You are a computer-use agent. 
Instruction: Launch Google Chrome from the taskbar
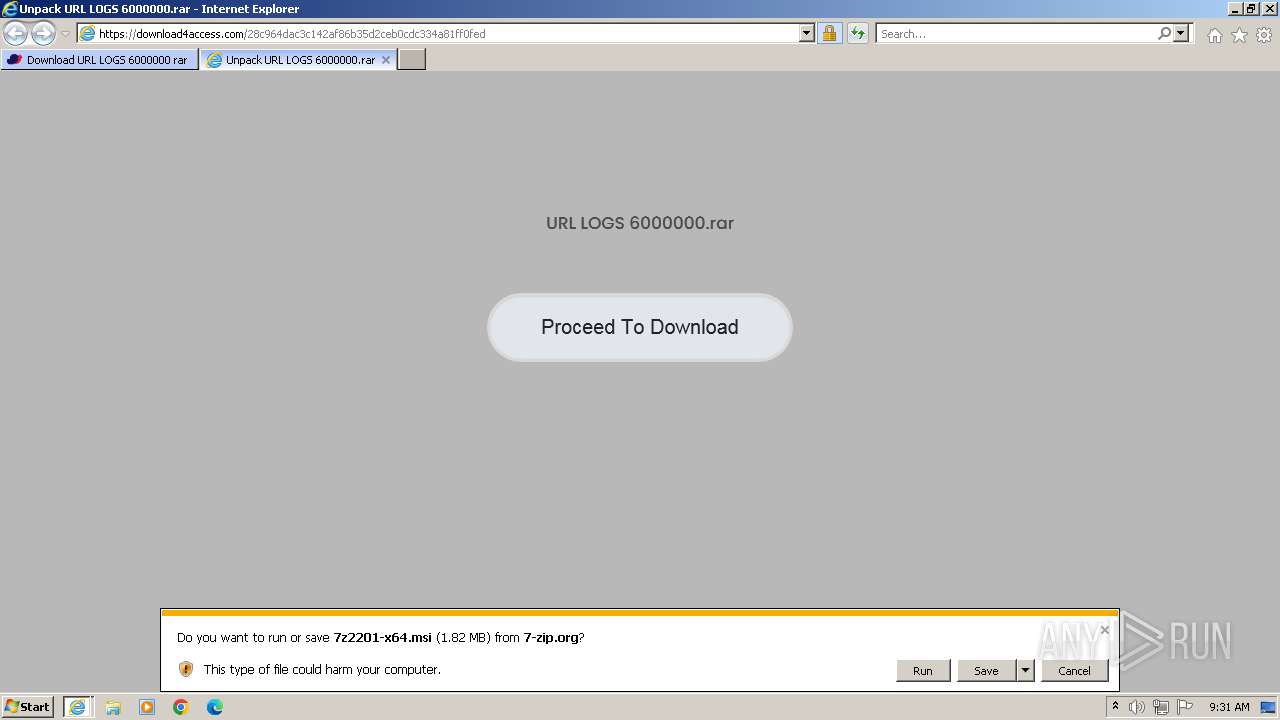181,707
